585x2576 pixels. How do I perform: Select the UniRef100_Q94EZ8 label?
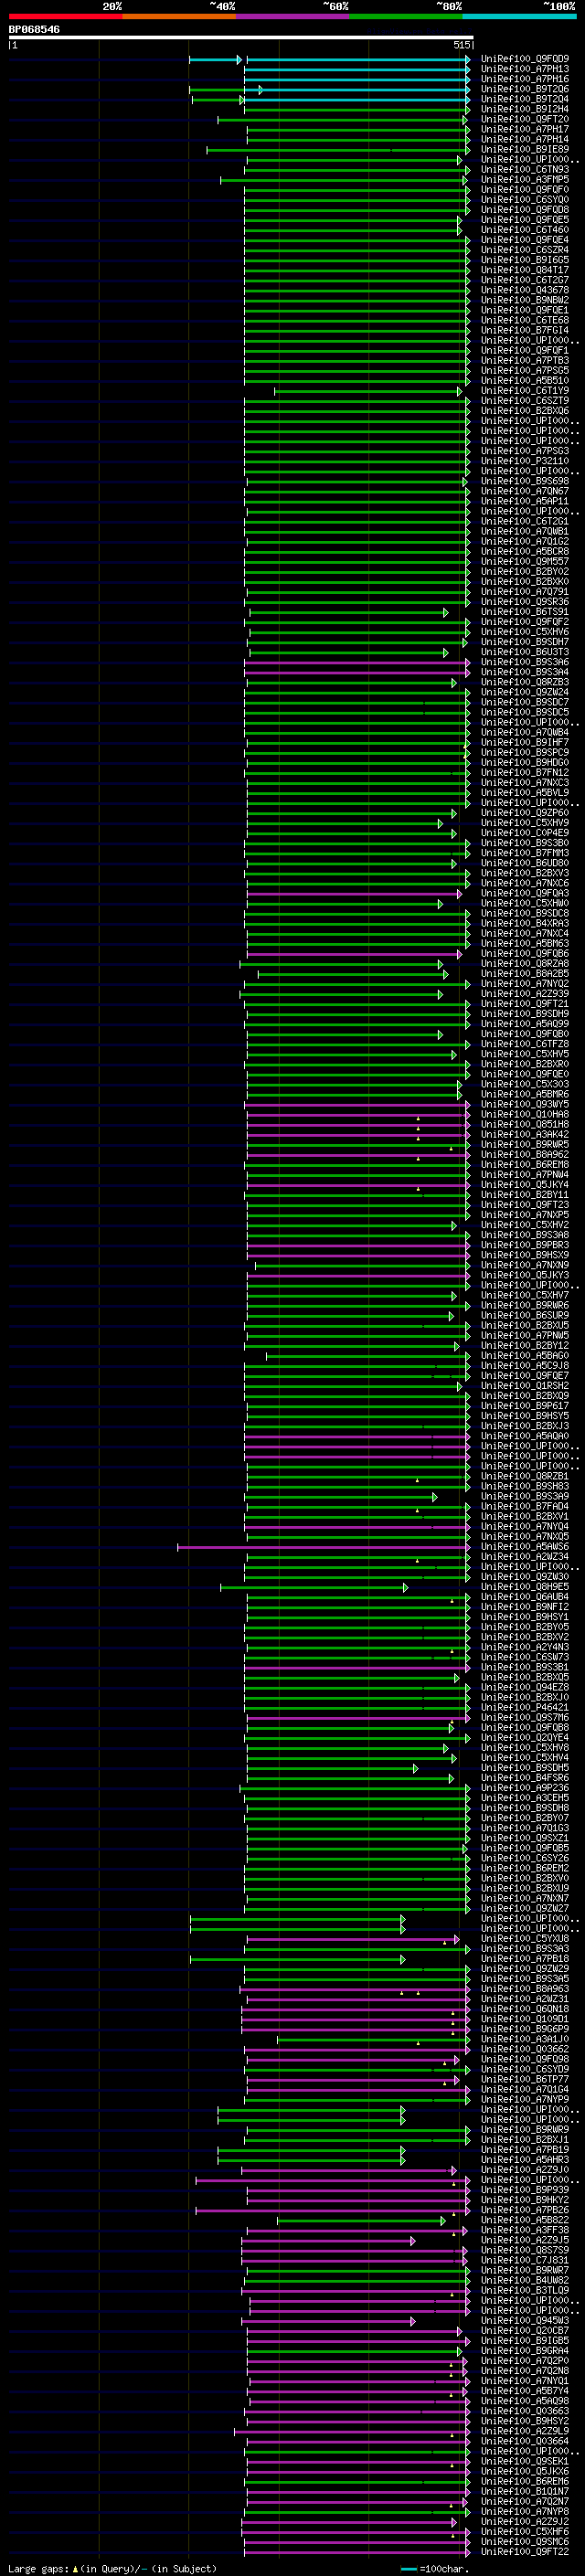tap(525, 1688)
